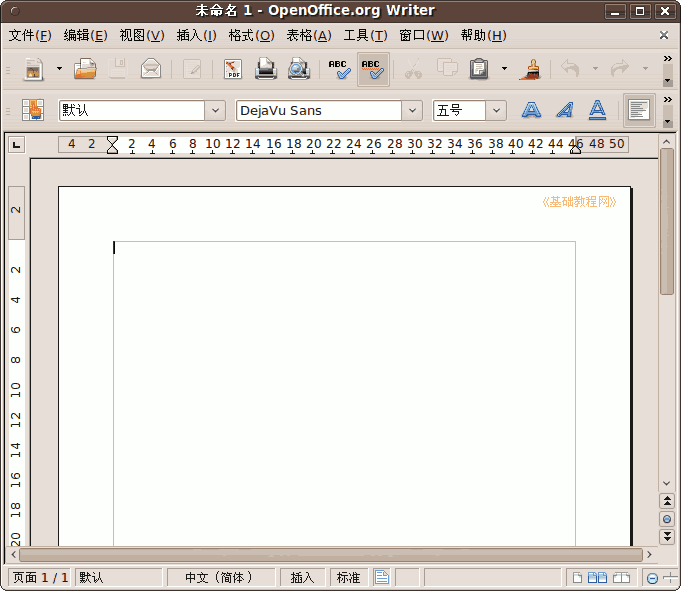Show more formatting toolbar buttons chevron
This screenshot has width=681, height=591.
tap(668, 100)
